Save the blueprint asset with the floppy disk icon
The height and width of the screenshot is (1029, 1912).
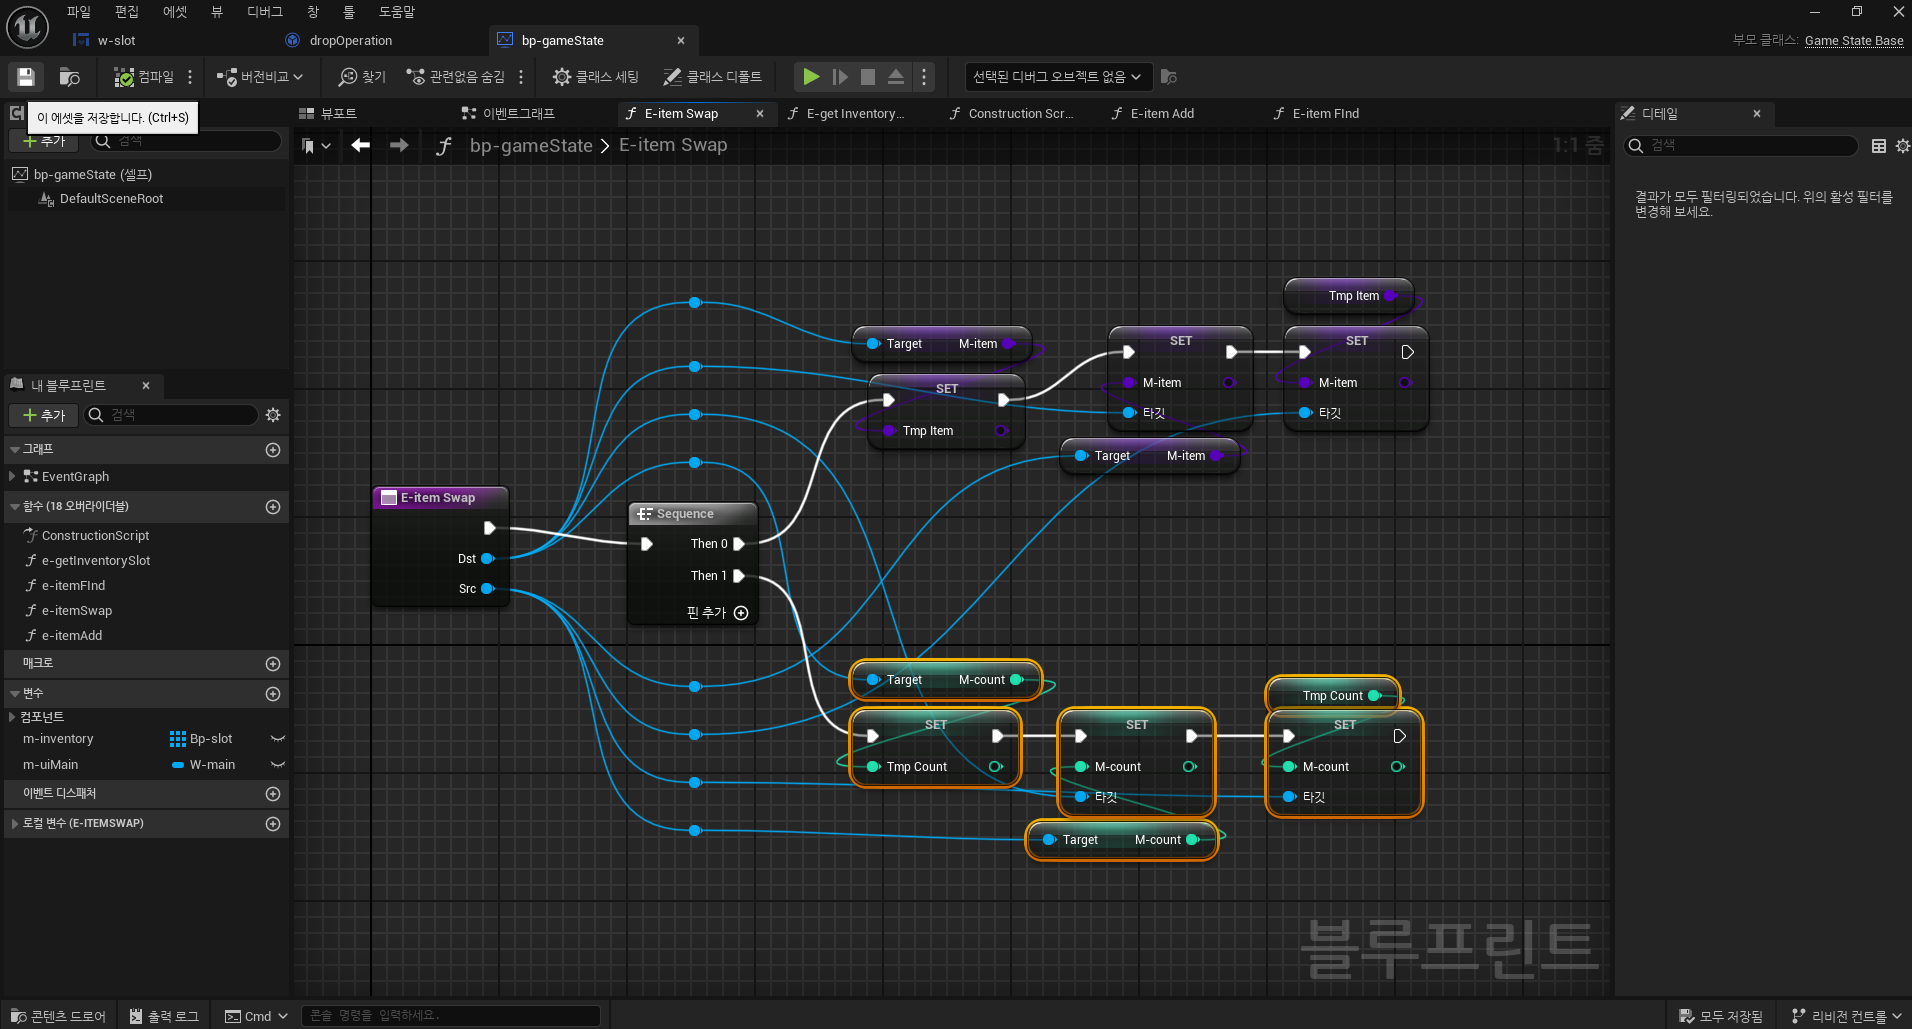point(26,77)
